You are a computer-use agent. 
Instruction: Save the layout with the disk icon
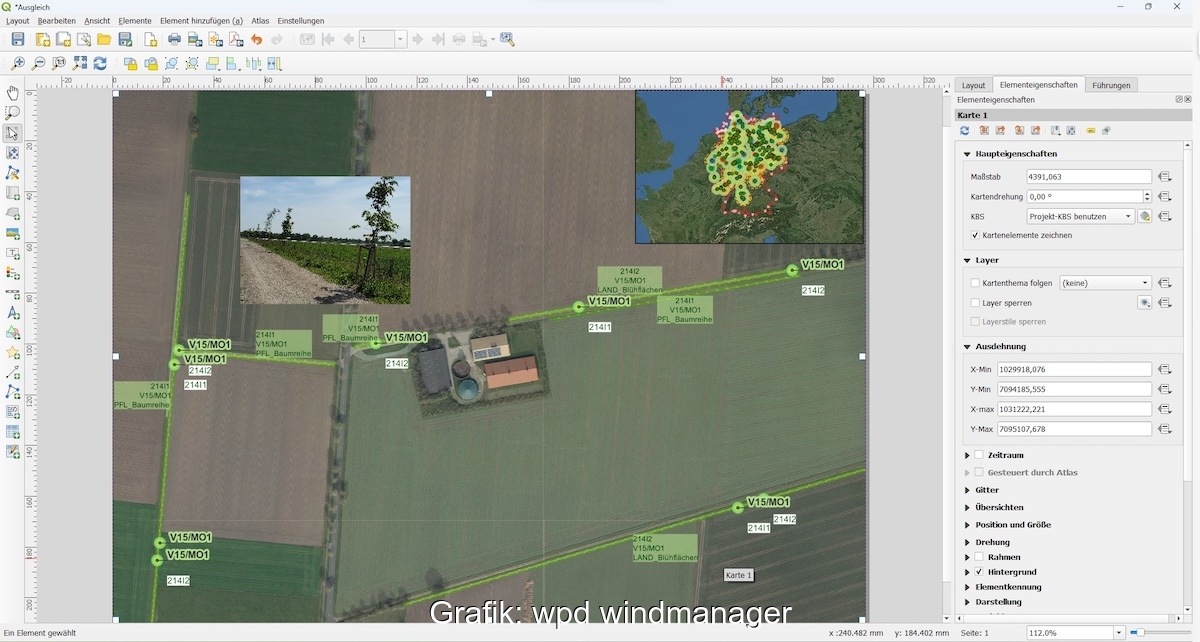tap(18, 40)
